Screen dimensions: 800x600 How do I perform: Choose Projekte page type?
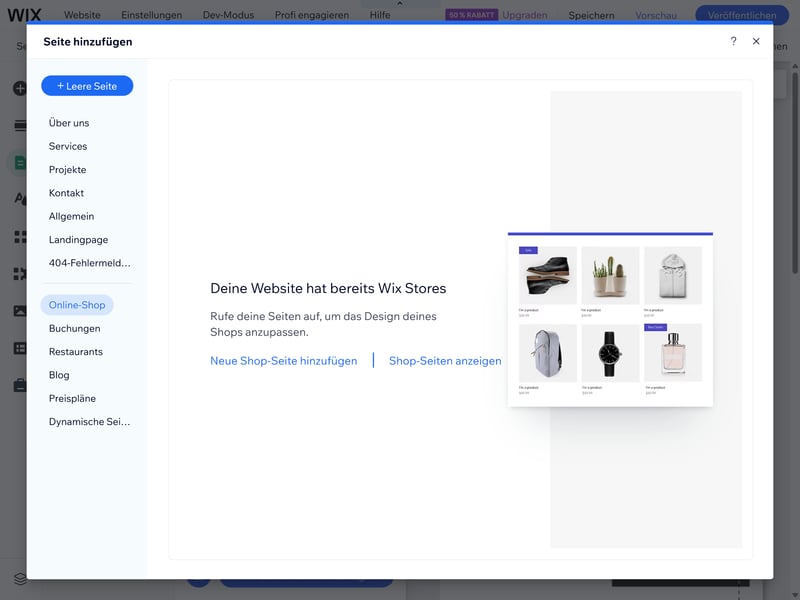click(x=68, y=170)
